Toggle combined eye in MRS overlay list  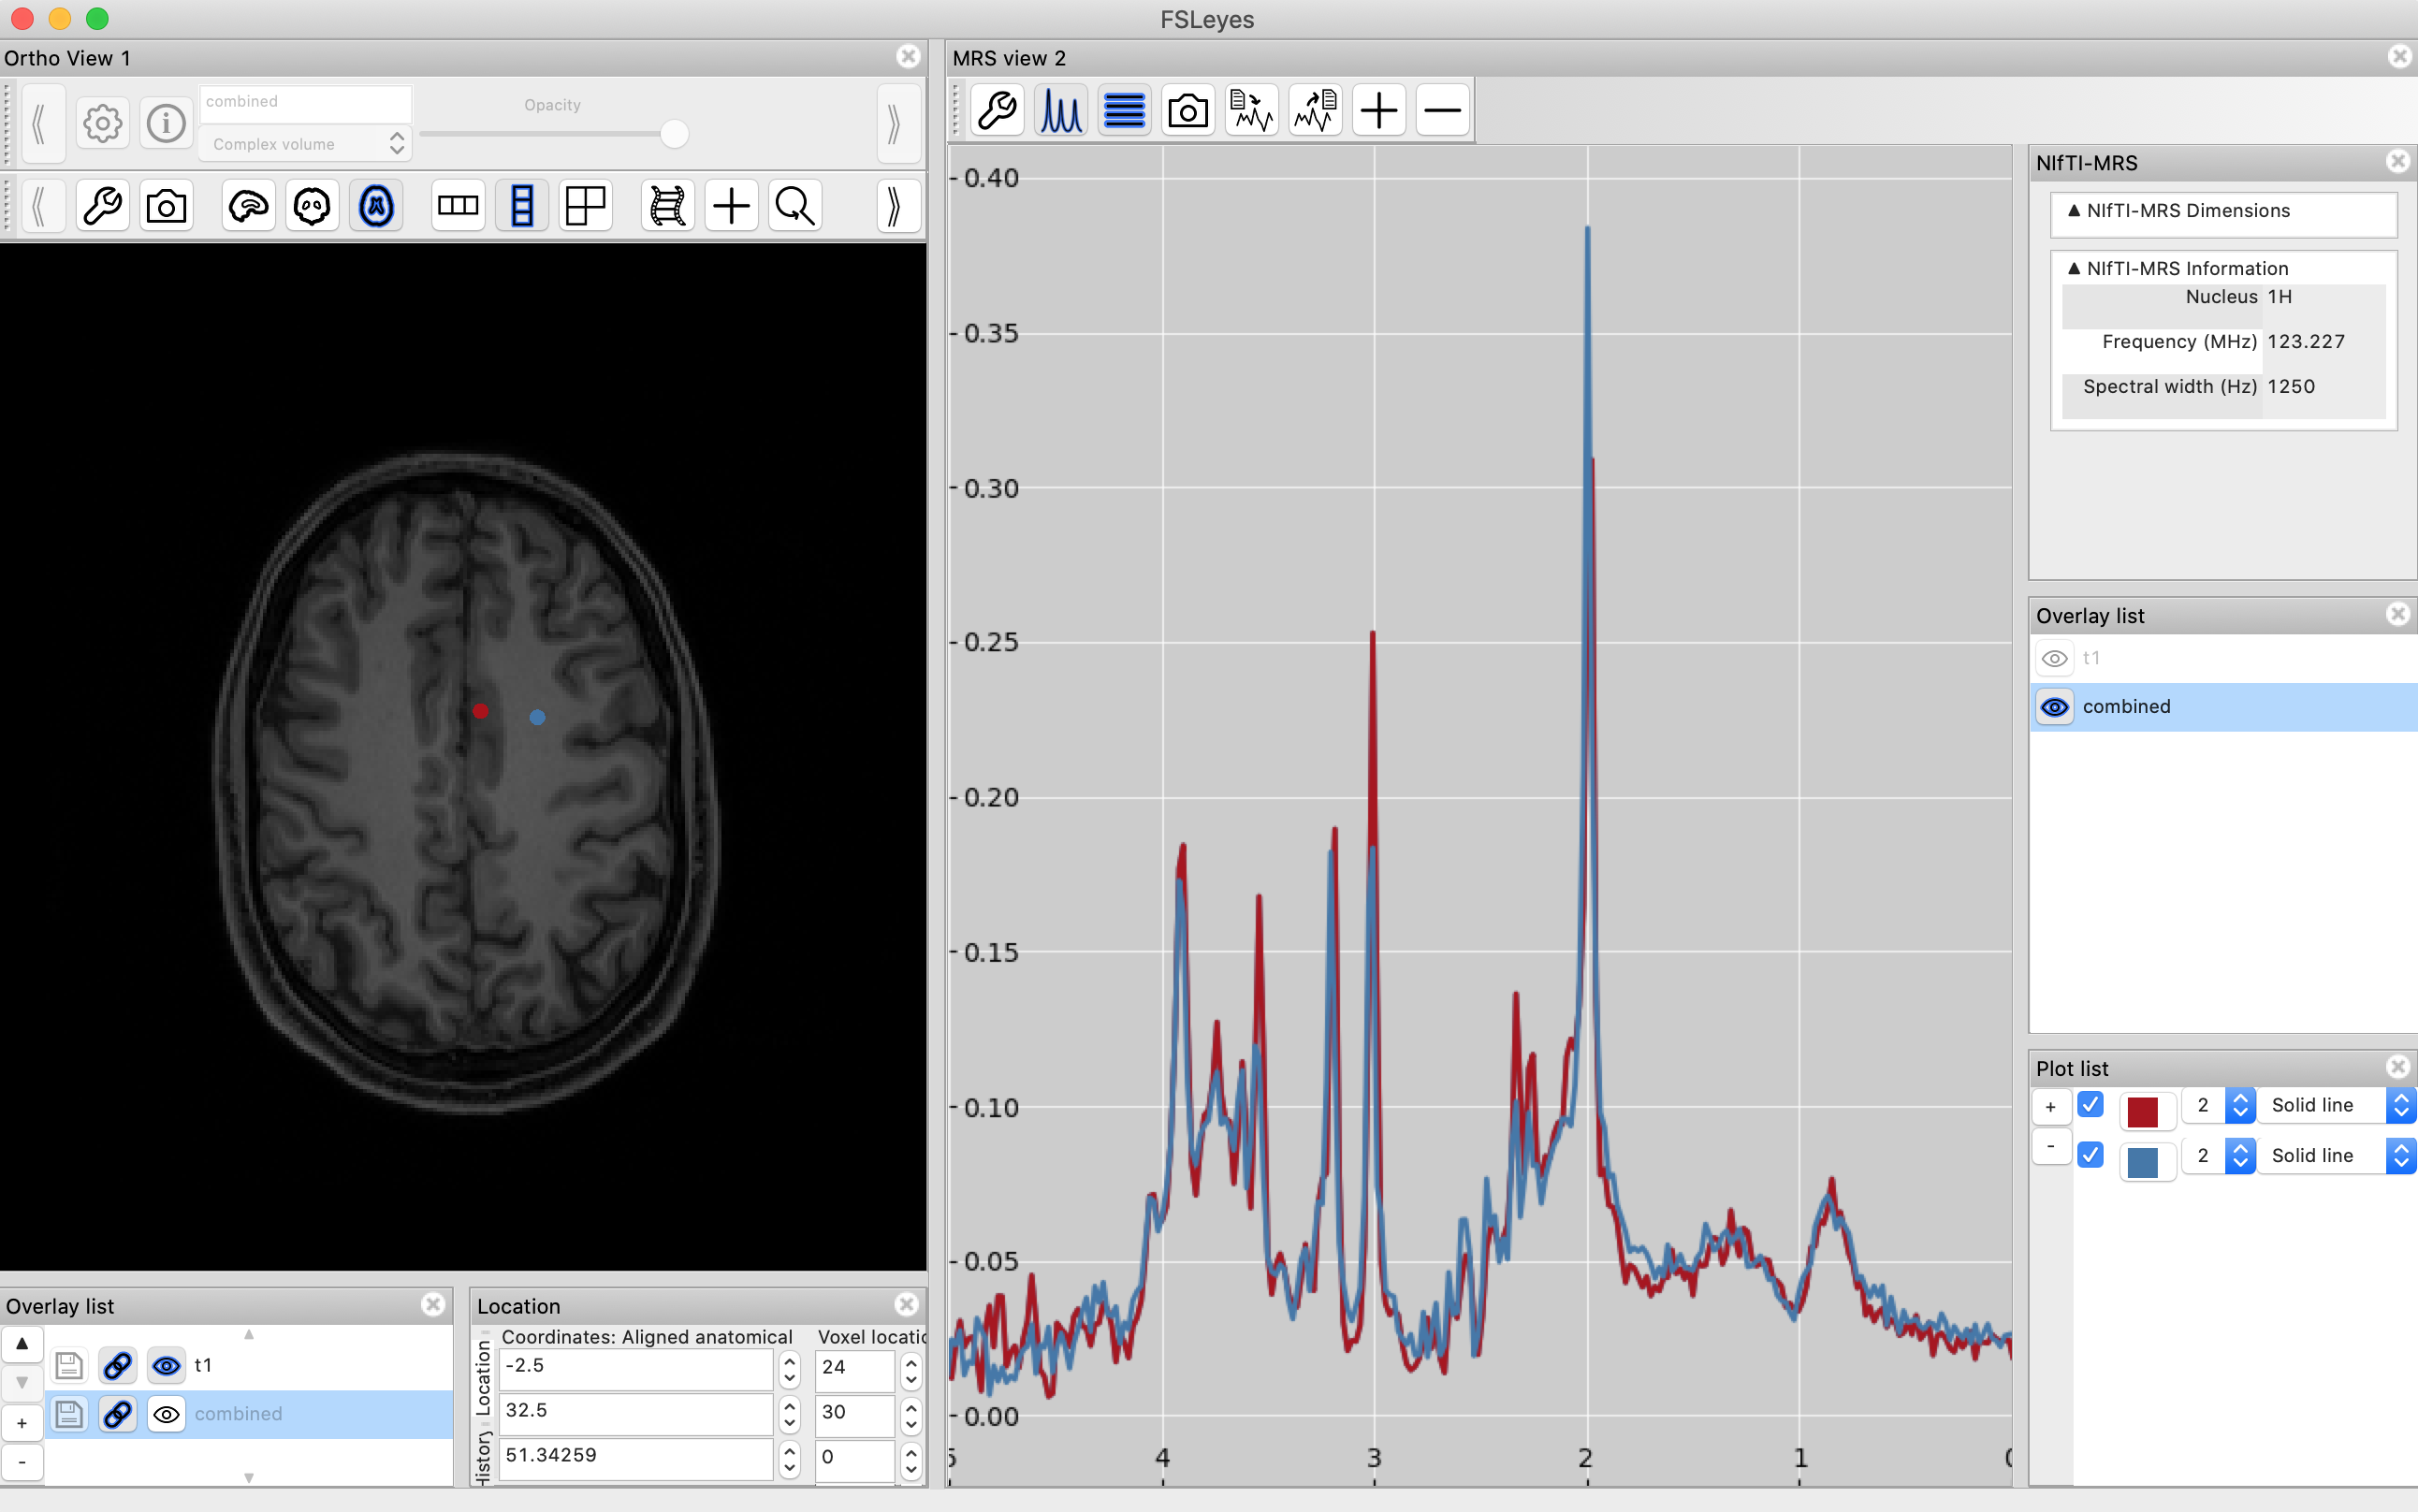click(2054, 708)
